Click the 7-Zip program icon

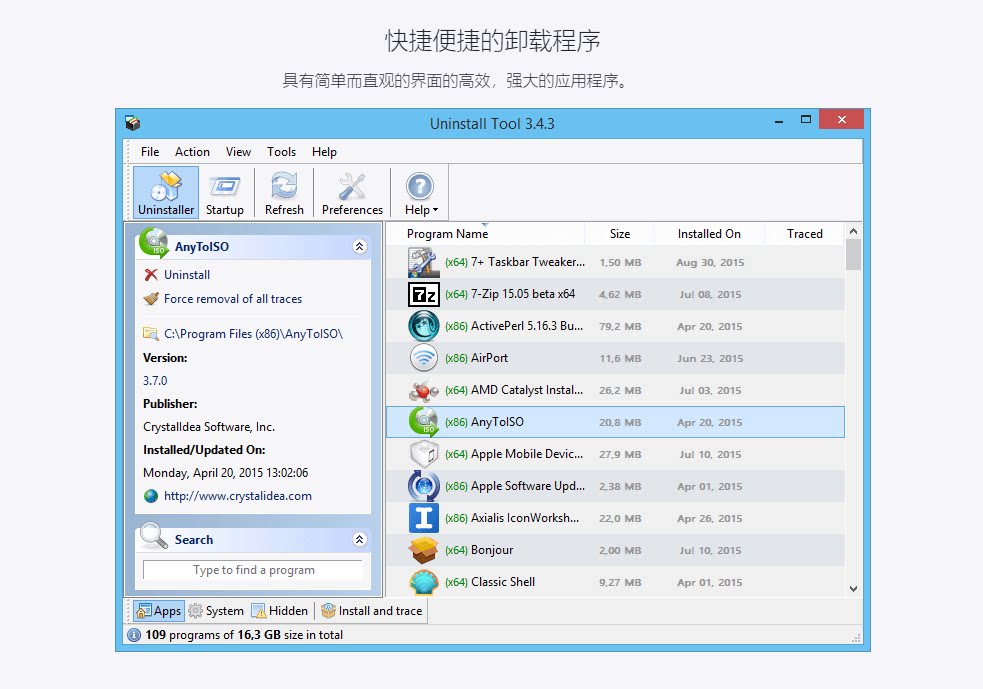tap(423, 294)
